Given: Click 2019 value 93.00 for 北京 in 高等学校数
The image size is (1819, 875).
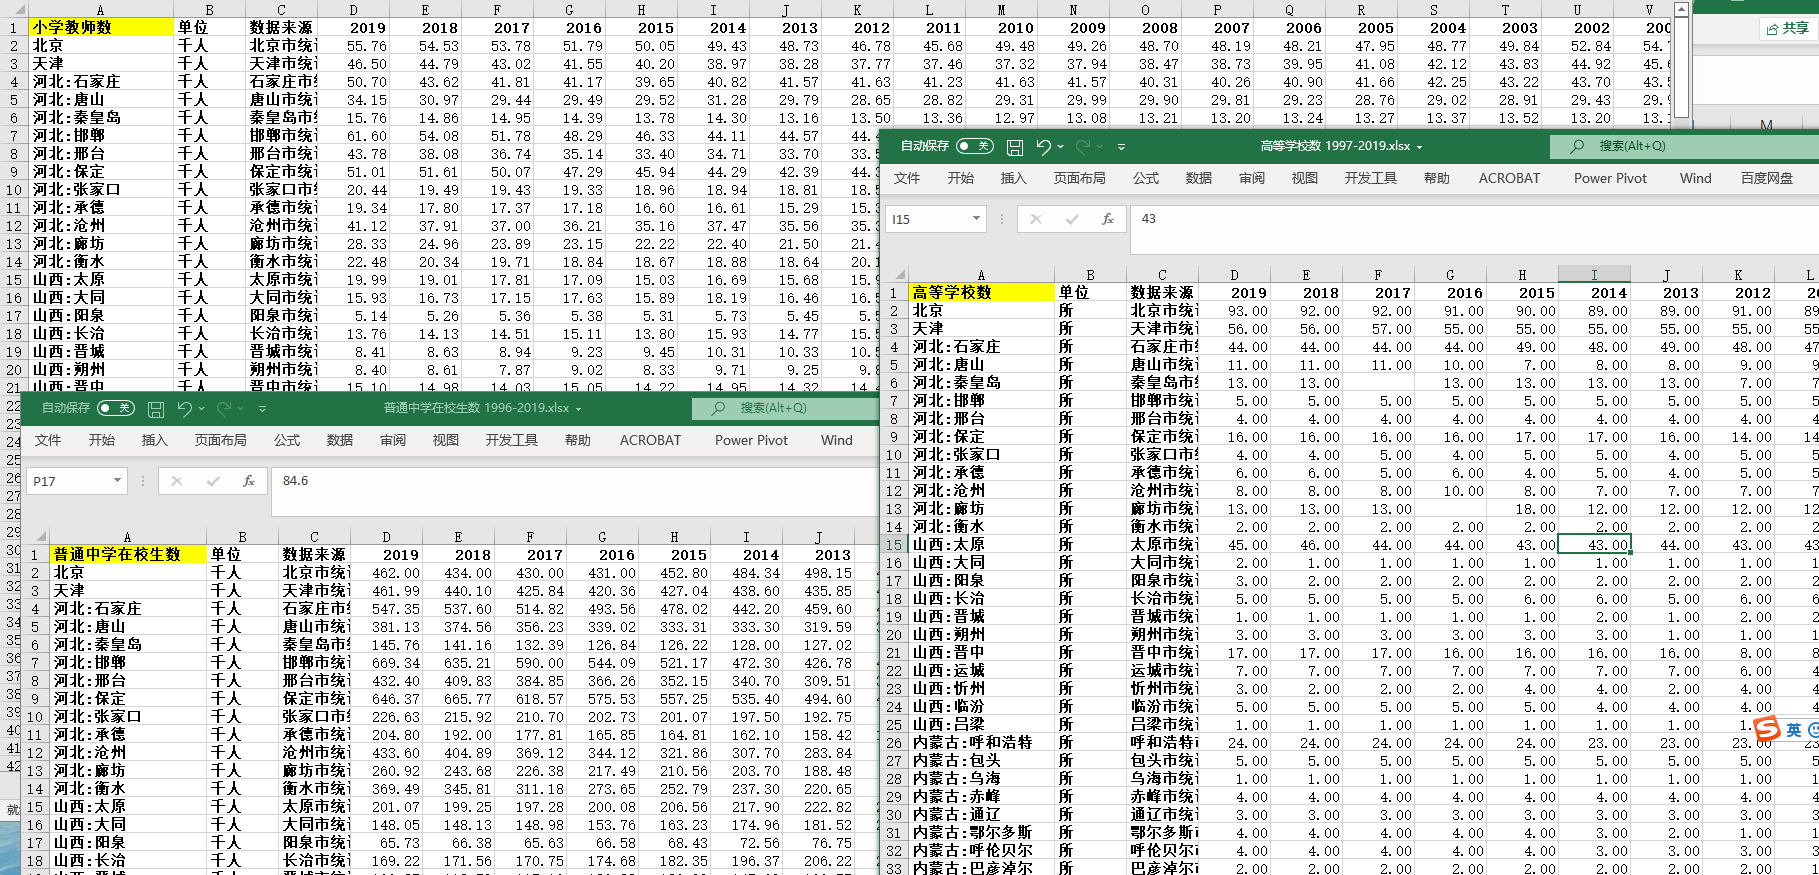Looking at the screenshot, I should tap(1234, 311).
